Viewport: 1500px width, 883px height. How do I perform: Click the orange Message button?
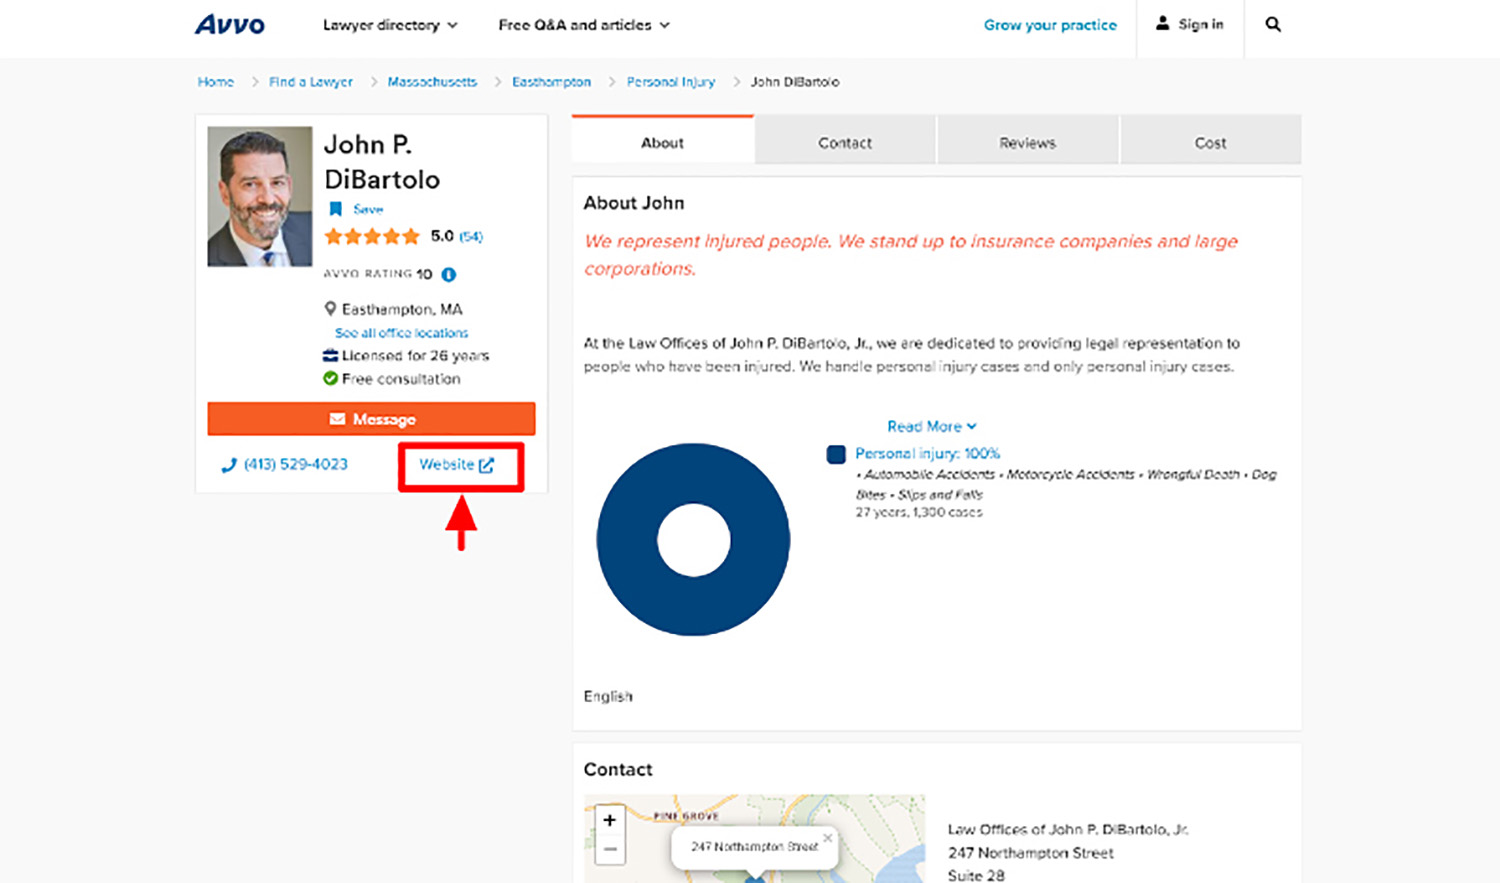(x=371, y=419)
